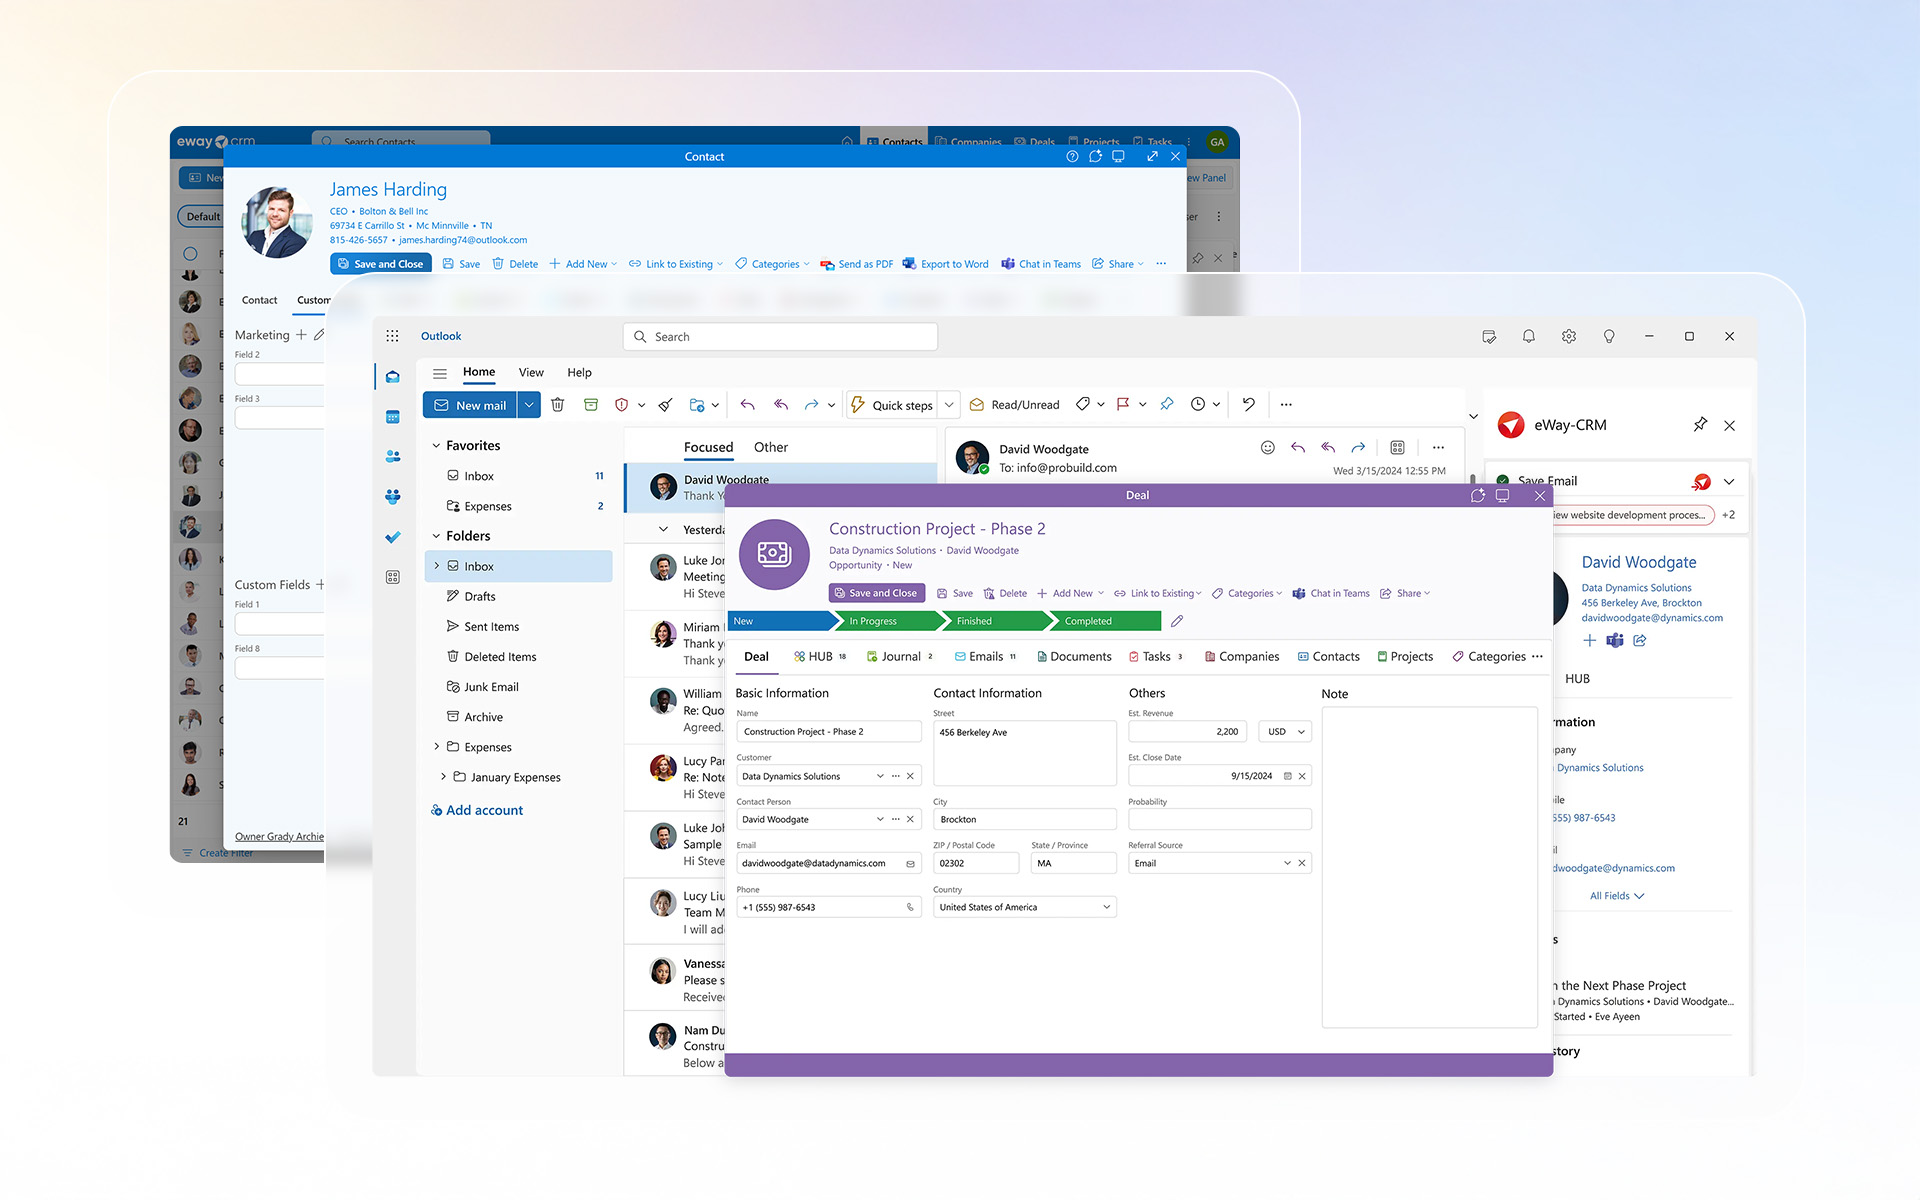Toggle Read/Unread status of message

(1014, 405)
